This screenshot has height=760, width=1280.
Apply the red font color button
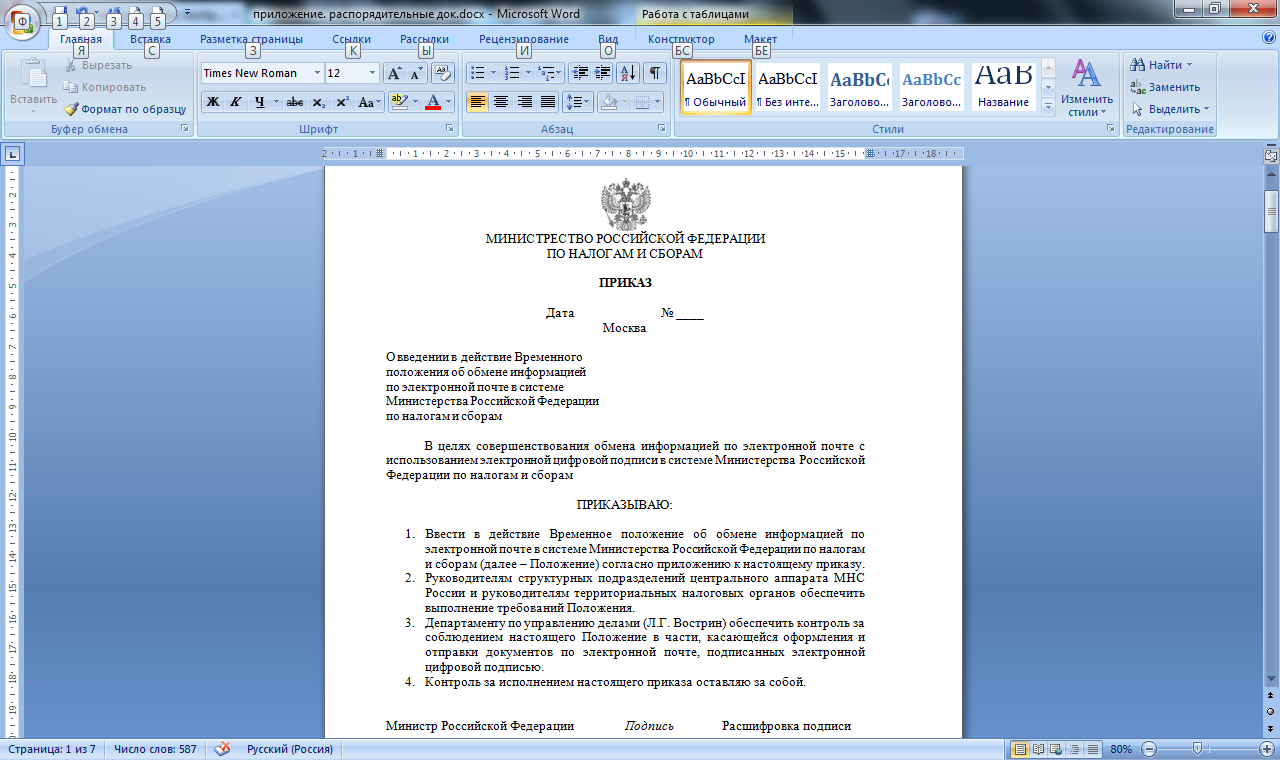pyautogui.click(x=433, y=102)
